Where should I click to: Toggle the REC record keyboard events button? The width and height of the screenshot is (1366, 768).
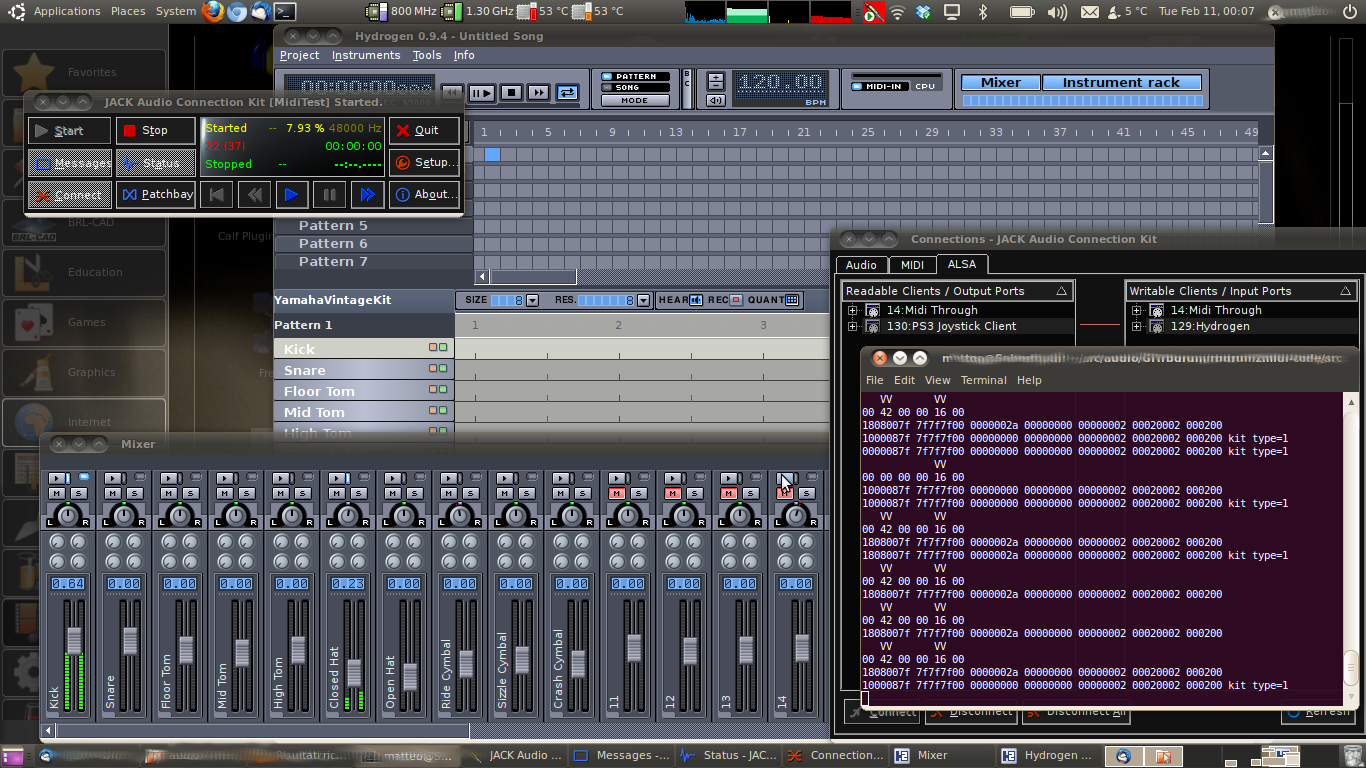[x=736, y=300]
